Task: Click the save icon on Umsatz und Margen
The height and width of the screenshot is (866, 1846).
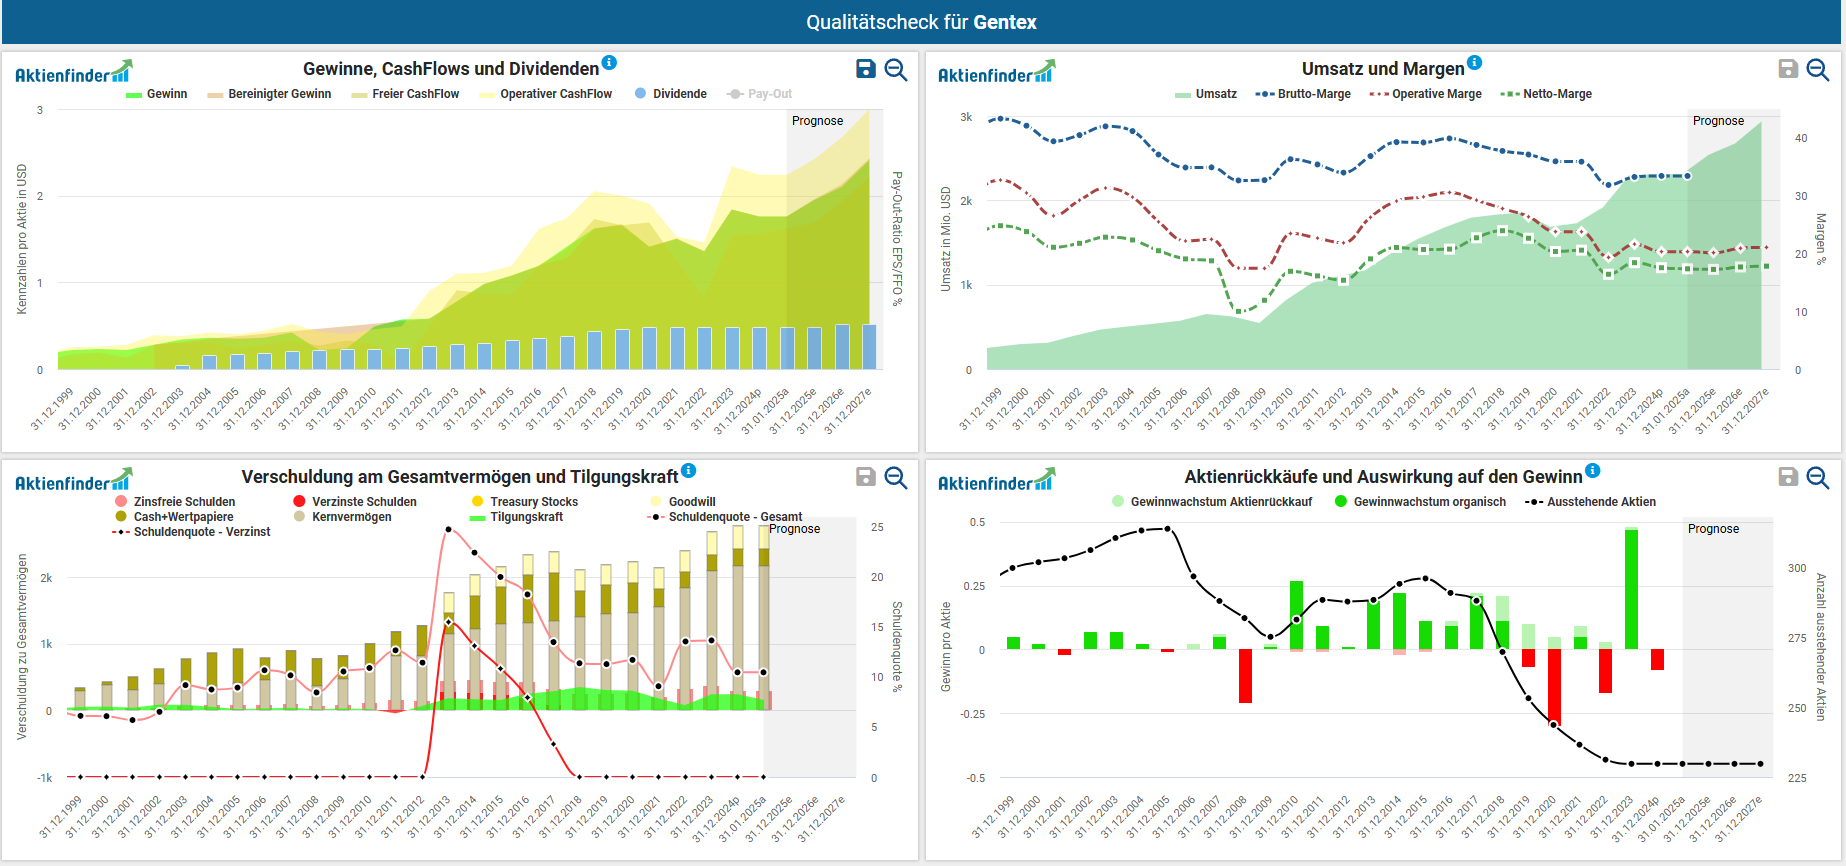Action: coord(1788,69)
